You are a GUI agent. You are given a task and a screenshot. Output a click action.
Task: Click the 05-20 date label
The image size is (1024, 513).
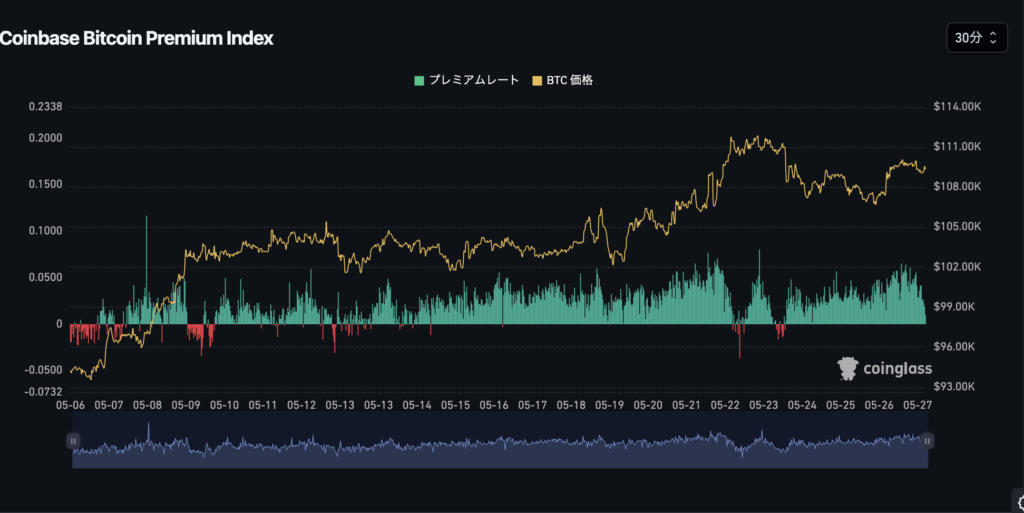[x=648, y=405]
